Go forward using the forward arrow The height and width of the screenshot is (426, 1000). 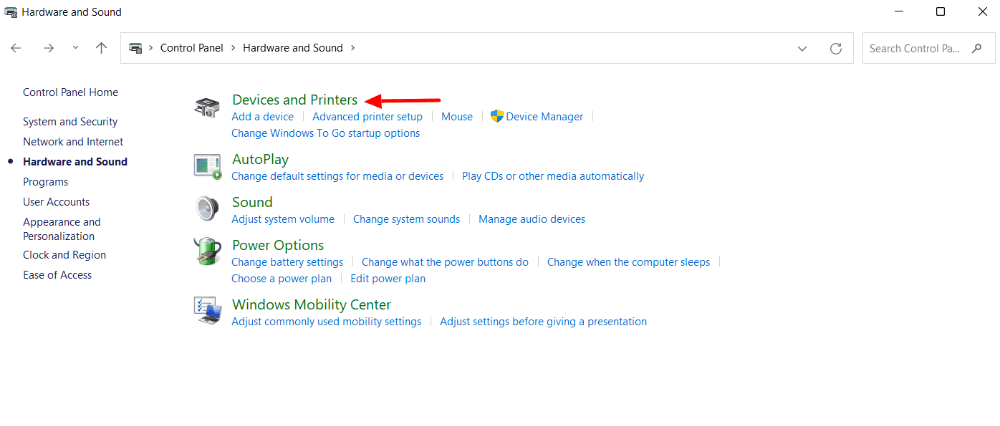[48, 48]
